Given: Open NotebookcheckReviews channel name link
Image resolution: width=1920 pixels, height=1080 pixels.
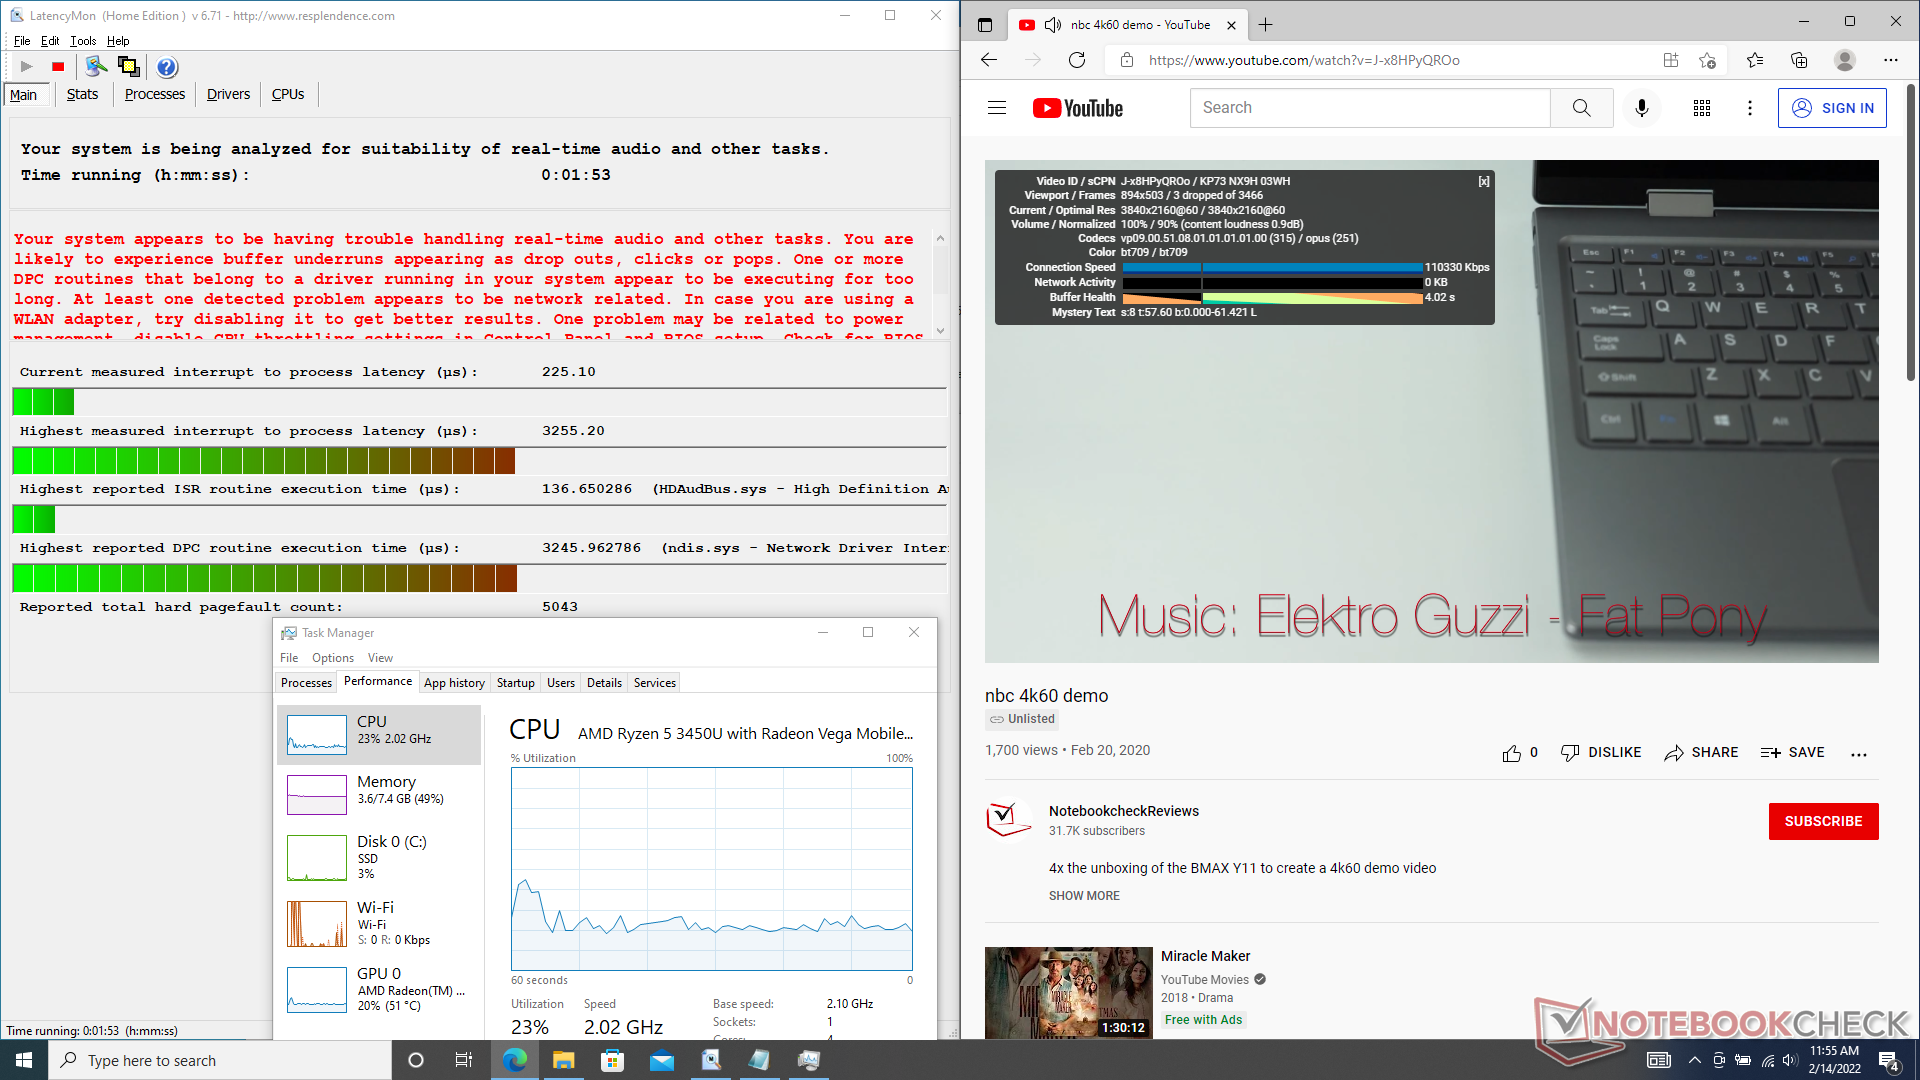Looking at the screenshot, I should click(1123, 811).
